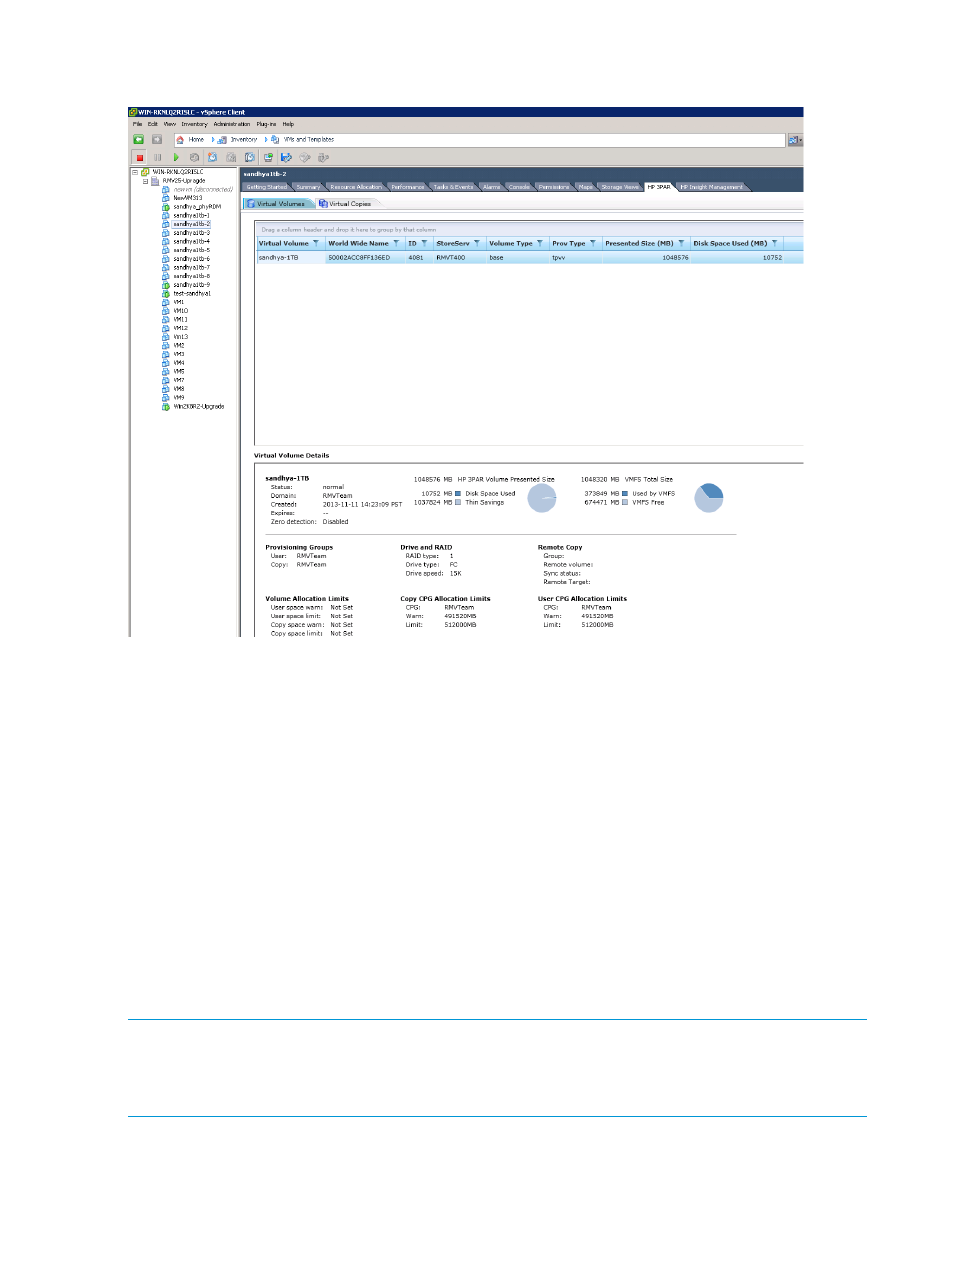Select VM12 in the inventory tree
The height and width of the screenshot is (1270, 954).
pyautogui.click(x=180, y=328)
